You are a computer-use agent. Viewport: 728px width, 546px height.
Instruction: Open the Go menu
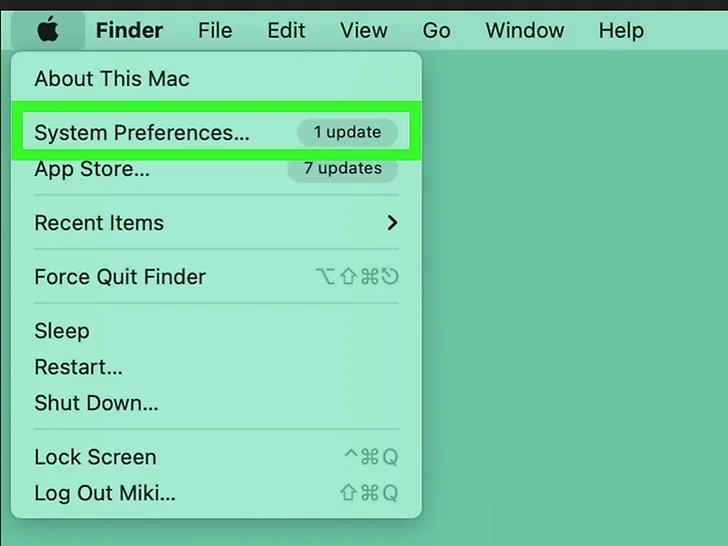(x=436, y=31)
